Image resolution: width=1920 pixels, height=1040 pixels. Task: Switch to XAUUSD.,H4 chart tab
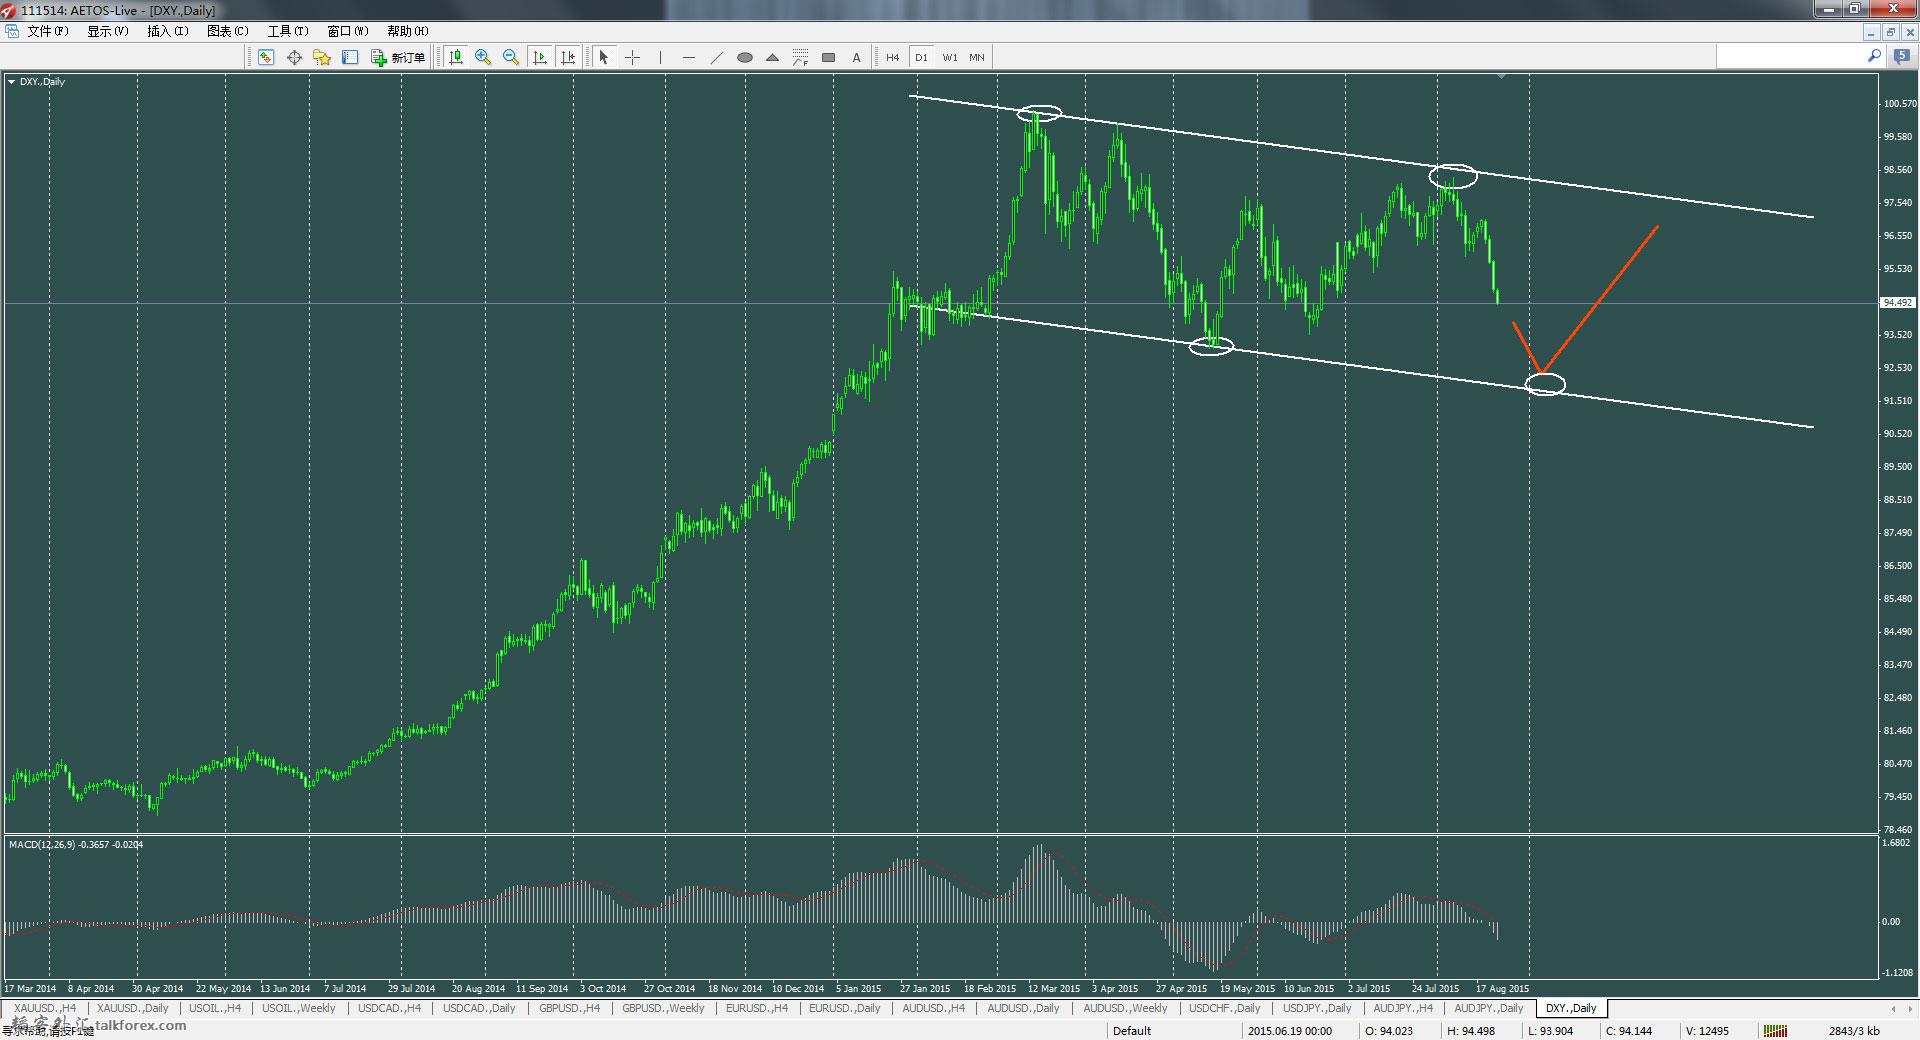coord(45,1008)
